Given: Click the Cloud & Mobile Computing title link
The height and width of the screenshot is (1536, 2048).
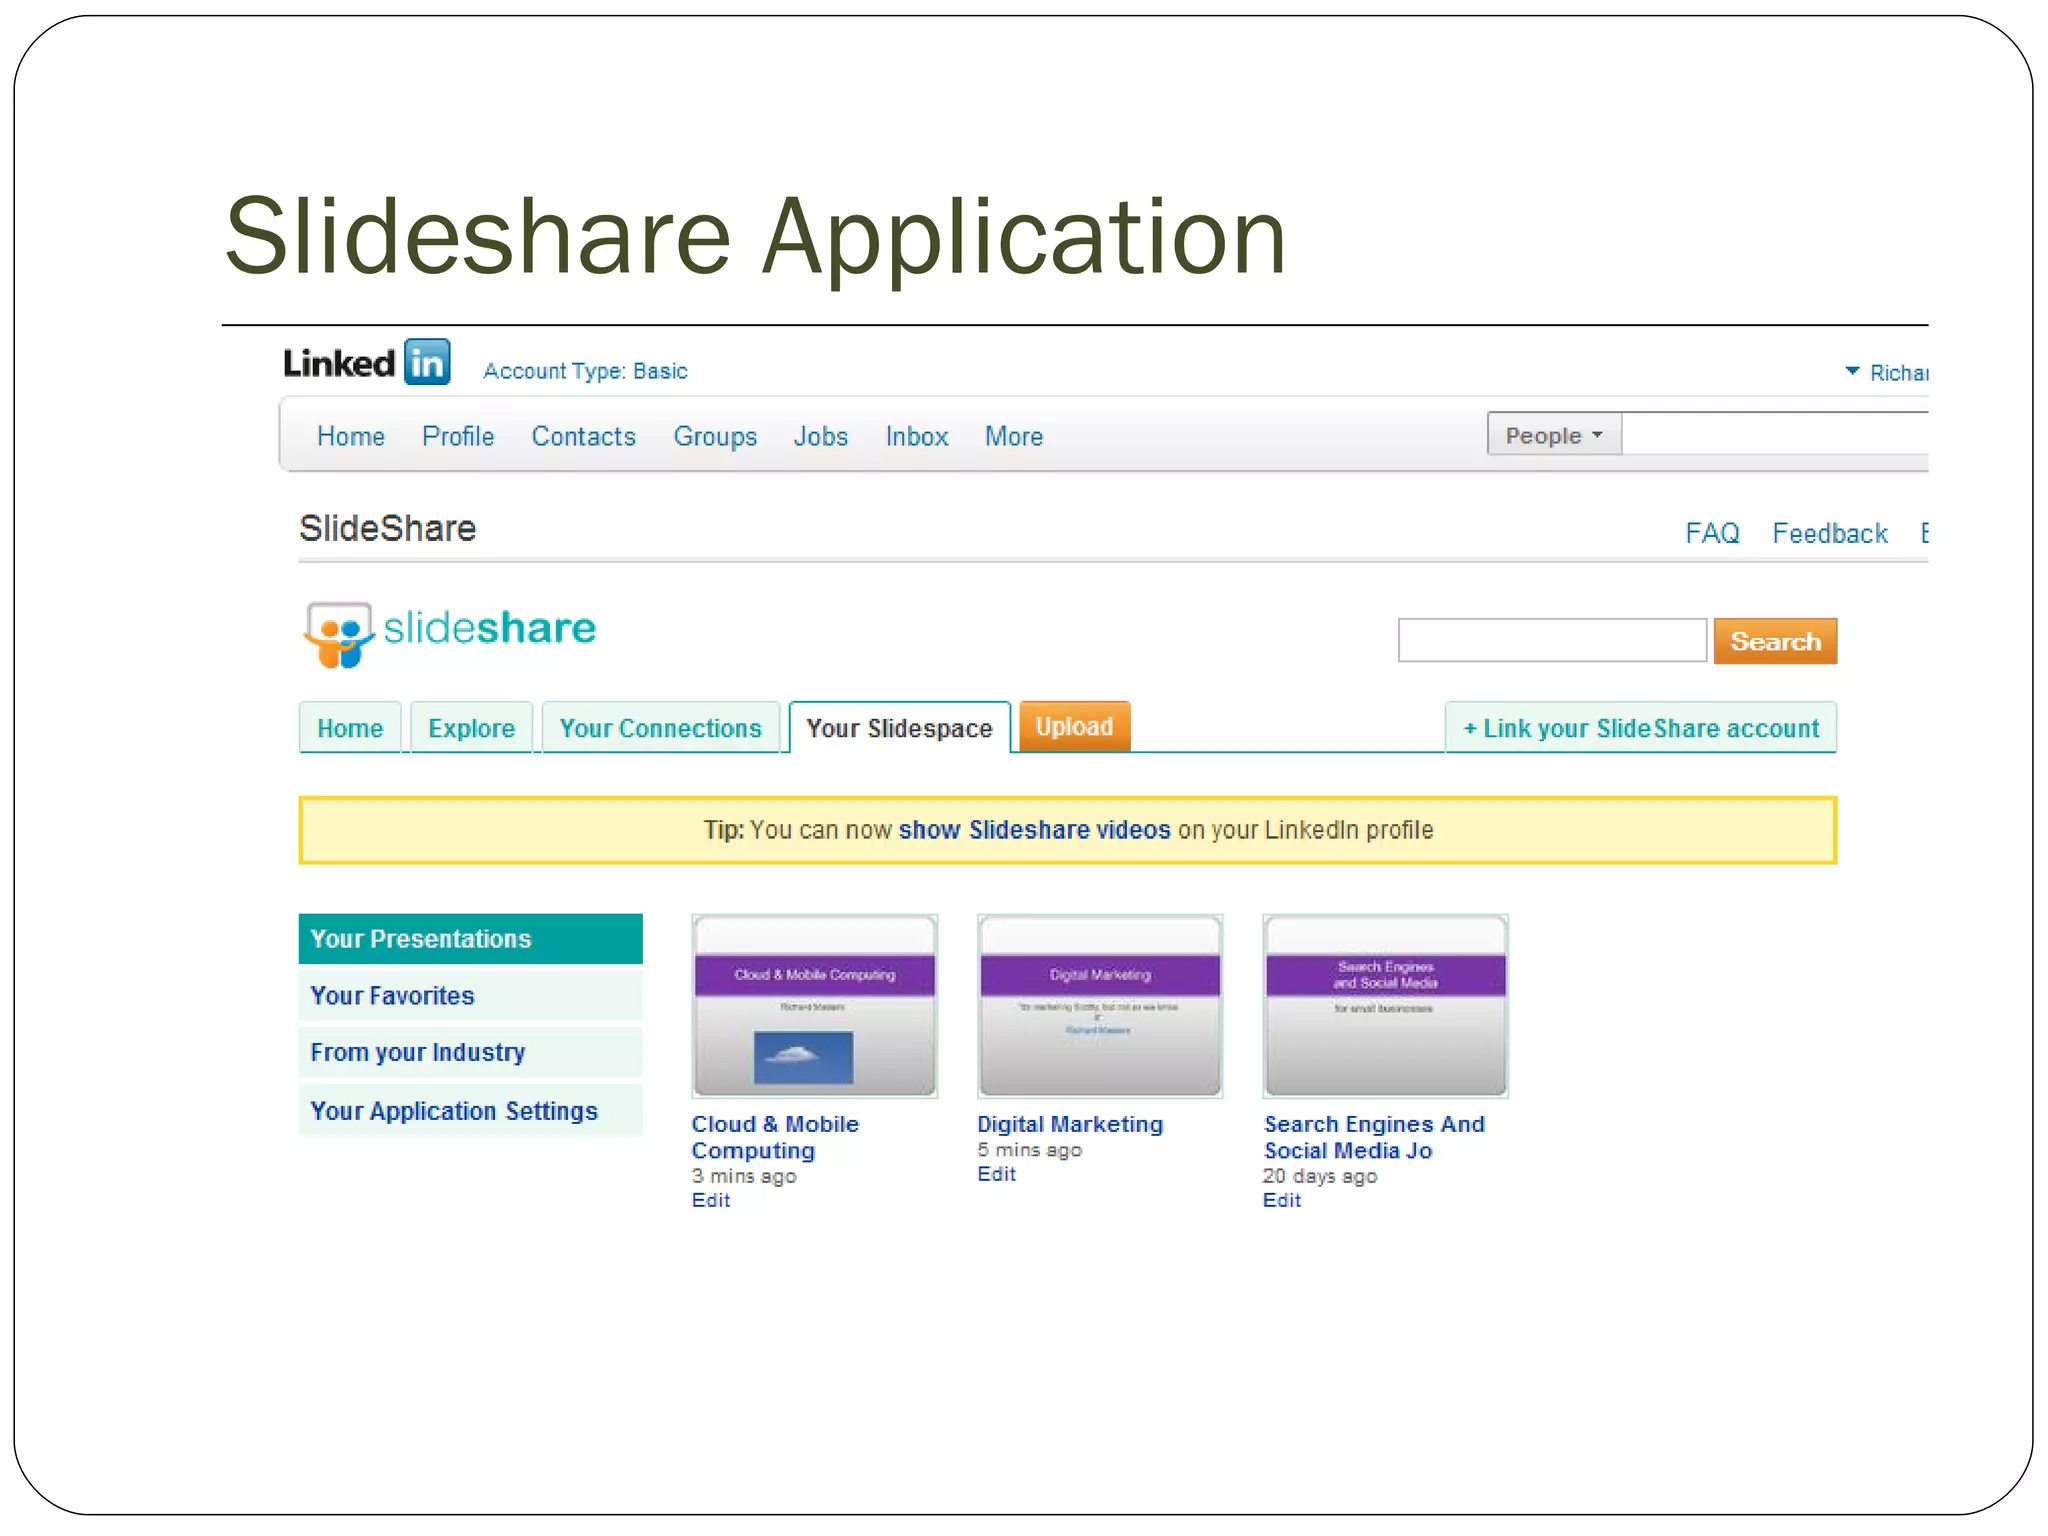Looking at the screenshot, I should coord(775,1137).
